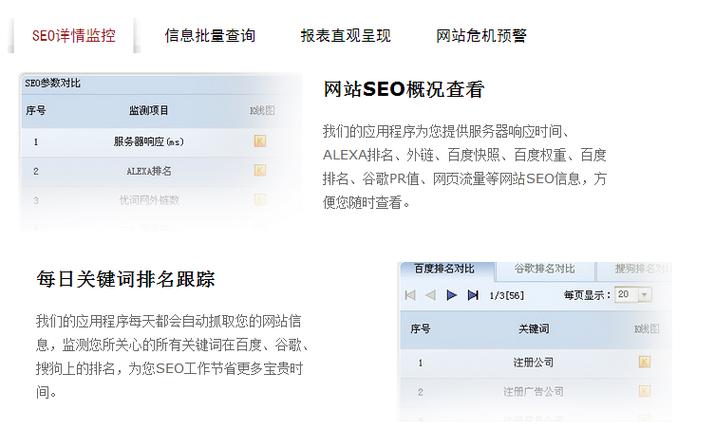The height and width of the screenshot is (448, 715).
Task: Go to the first page of keywords
Action: [410, 295]
